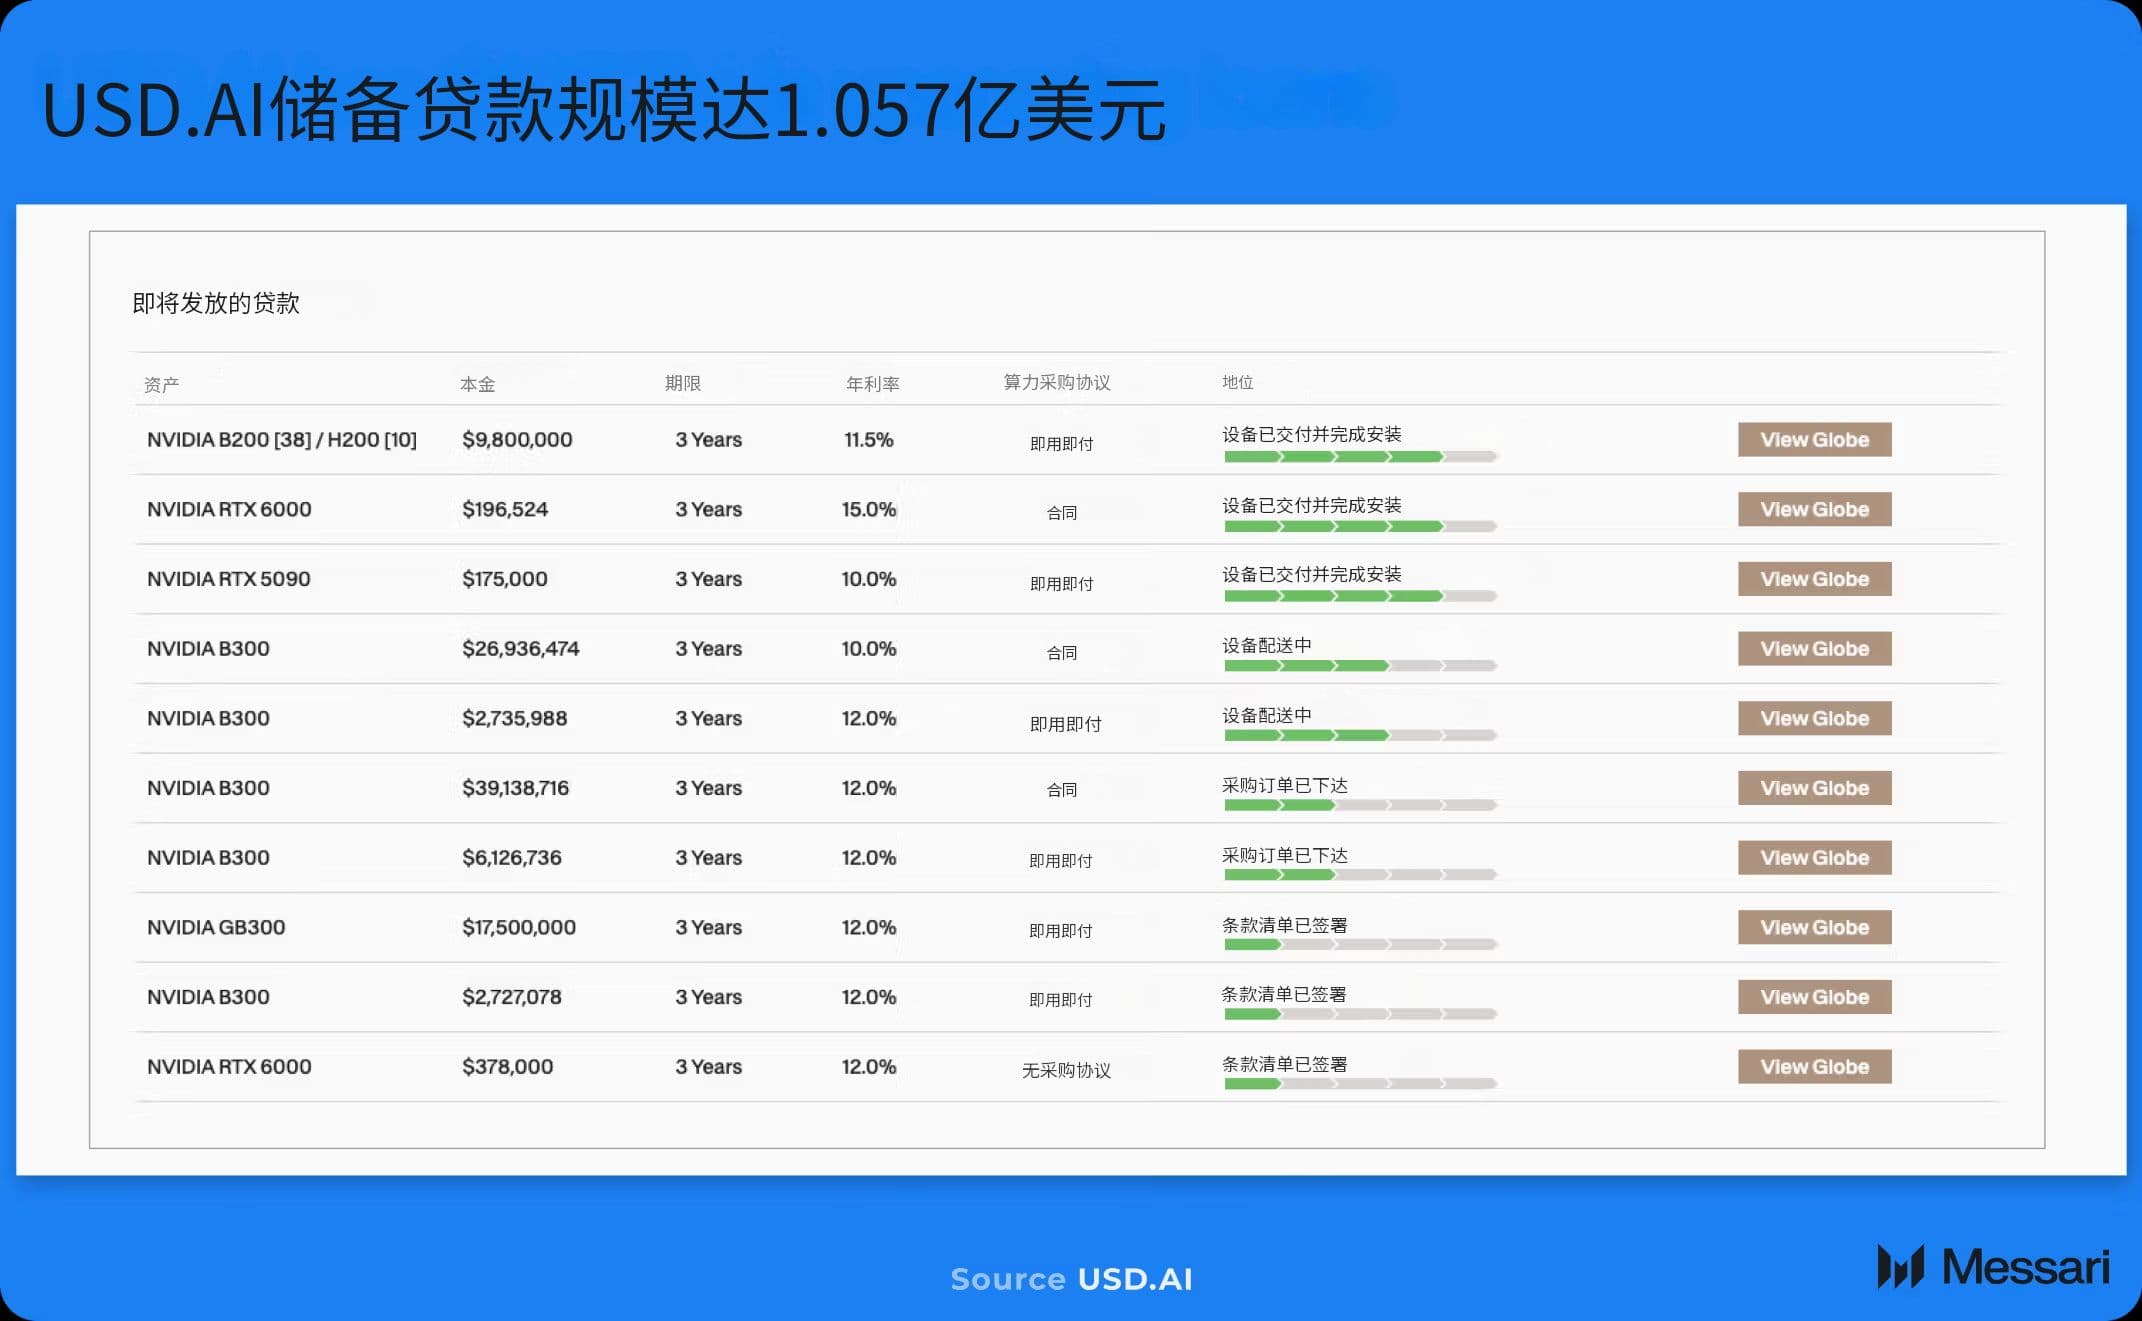Click the 无采购协议 agreement cell
2142x1321 pixels.
(1065, 1071)
